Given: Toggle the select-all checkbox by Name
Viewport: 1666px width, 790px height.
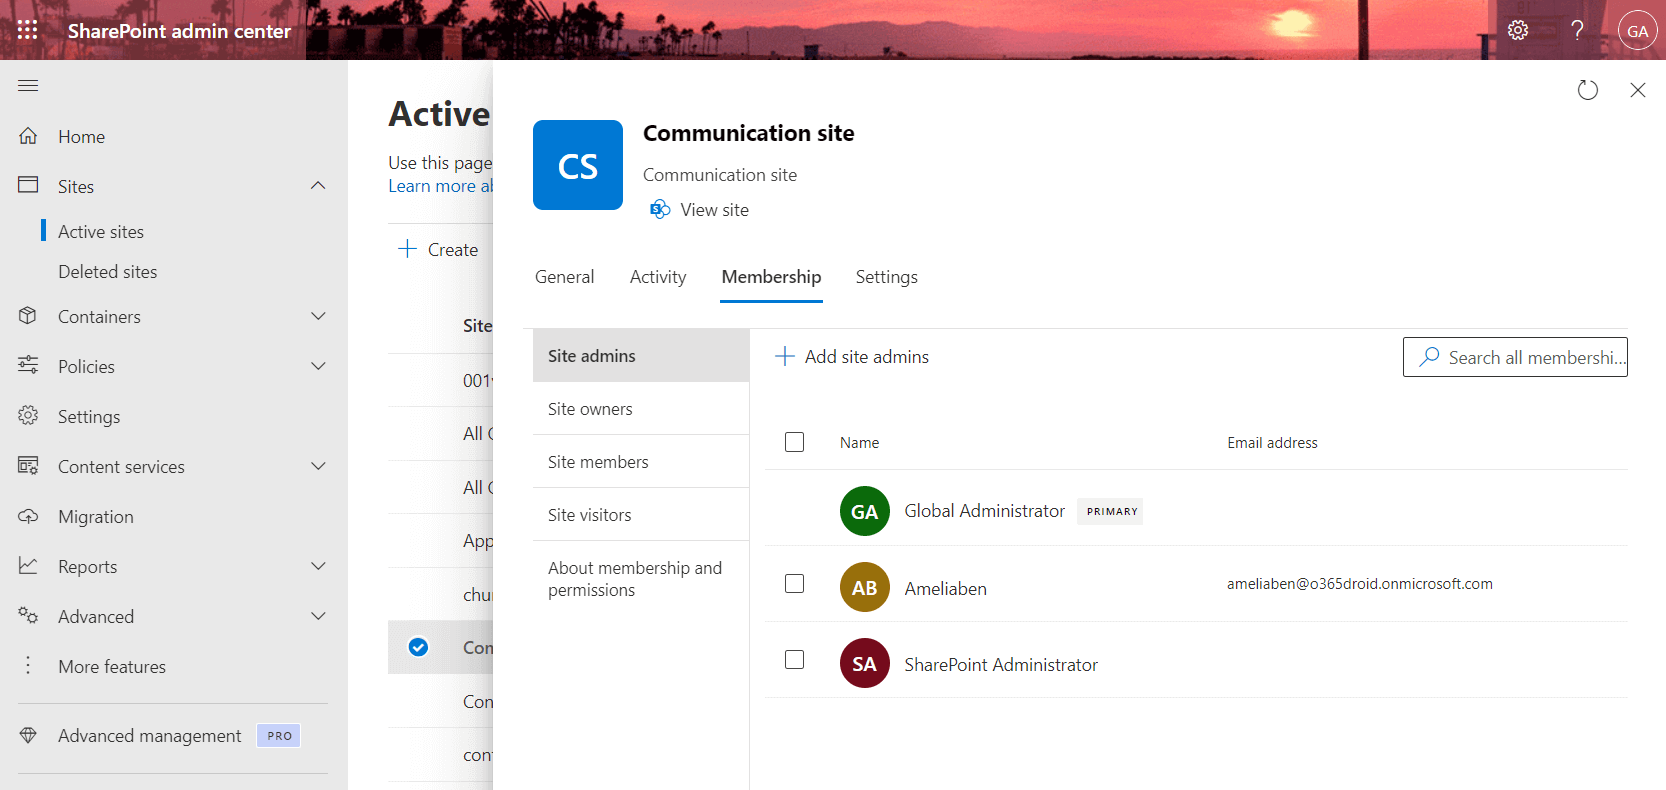Looking at the screenshot, I should coord(794,442).
